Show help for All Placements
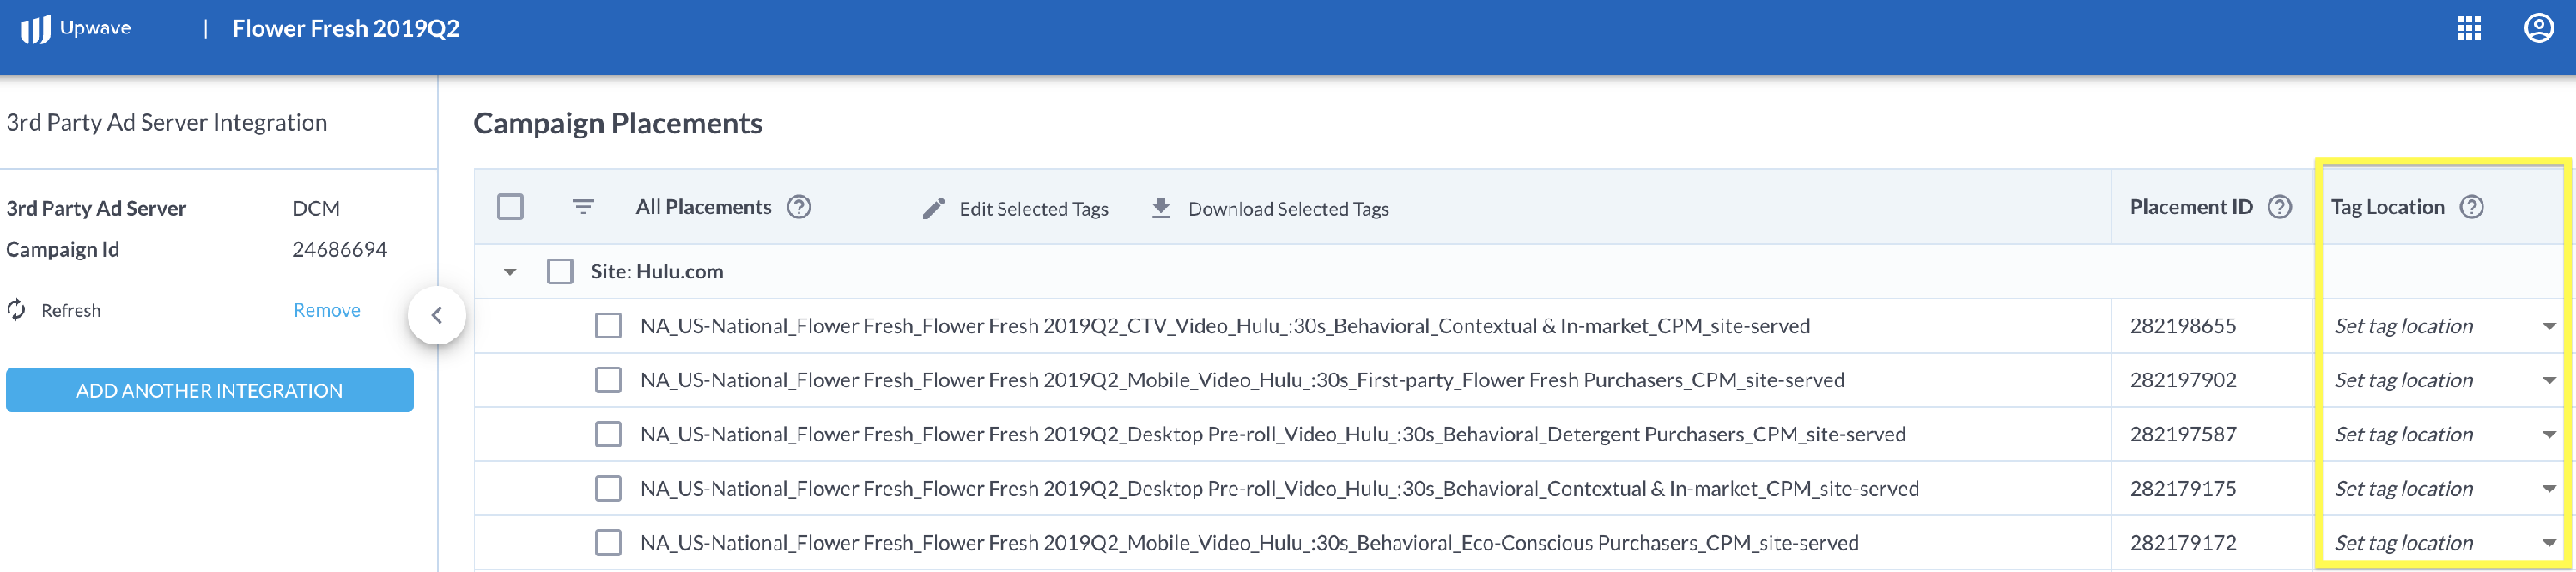The height and width of the screenshot is (572, 2576). [799, 207]
